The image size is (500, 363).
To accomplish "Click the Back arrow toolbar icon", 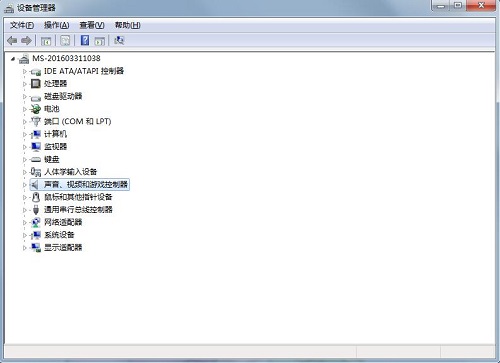I will coord(12,41).
